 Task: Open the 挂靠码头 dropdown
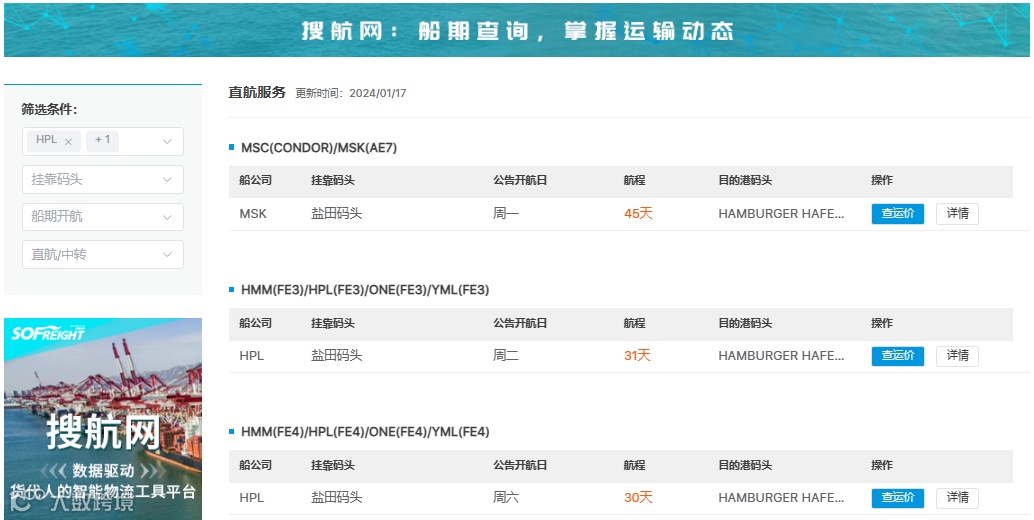[103, 179]
